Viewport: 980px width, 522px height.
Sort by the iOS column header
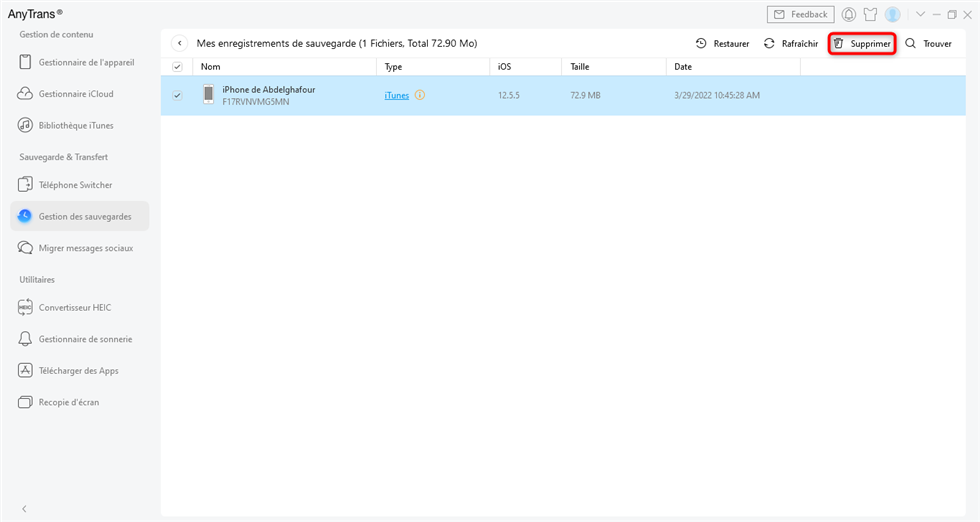504,67
